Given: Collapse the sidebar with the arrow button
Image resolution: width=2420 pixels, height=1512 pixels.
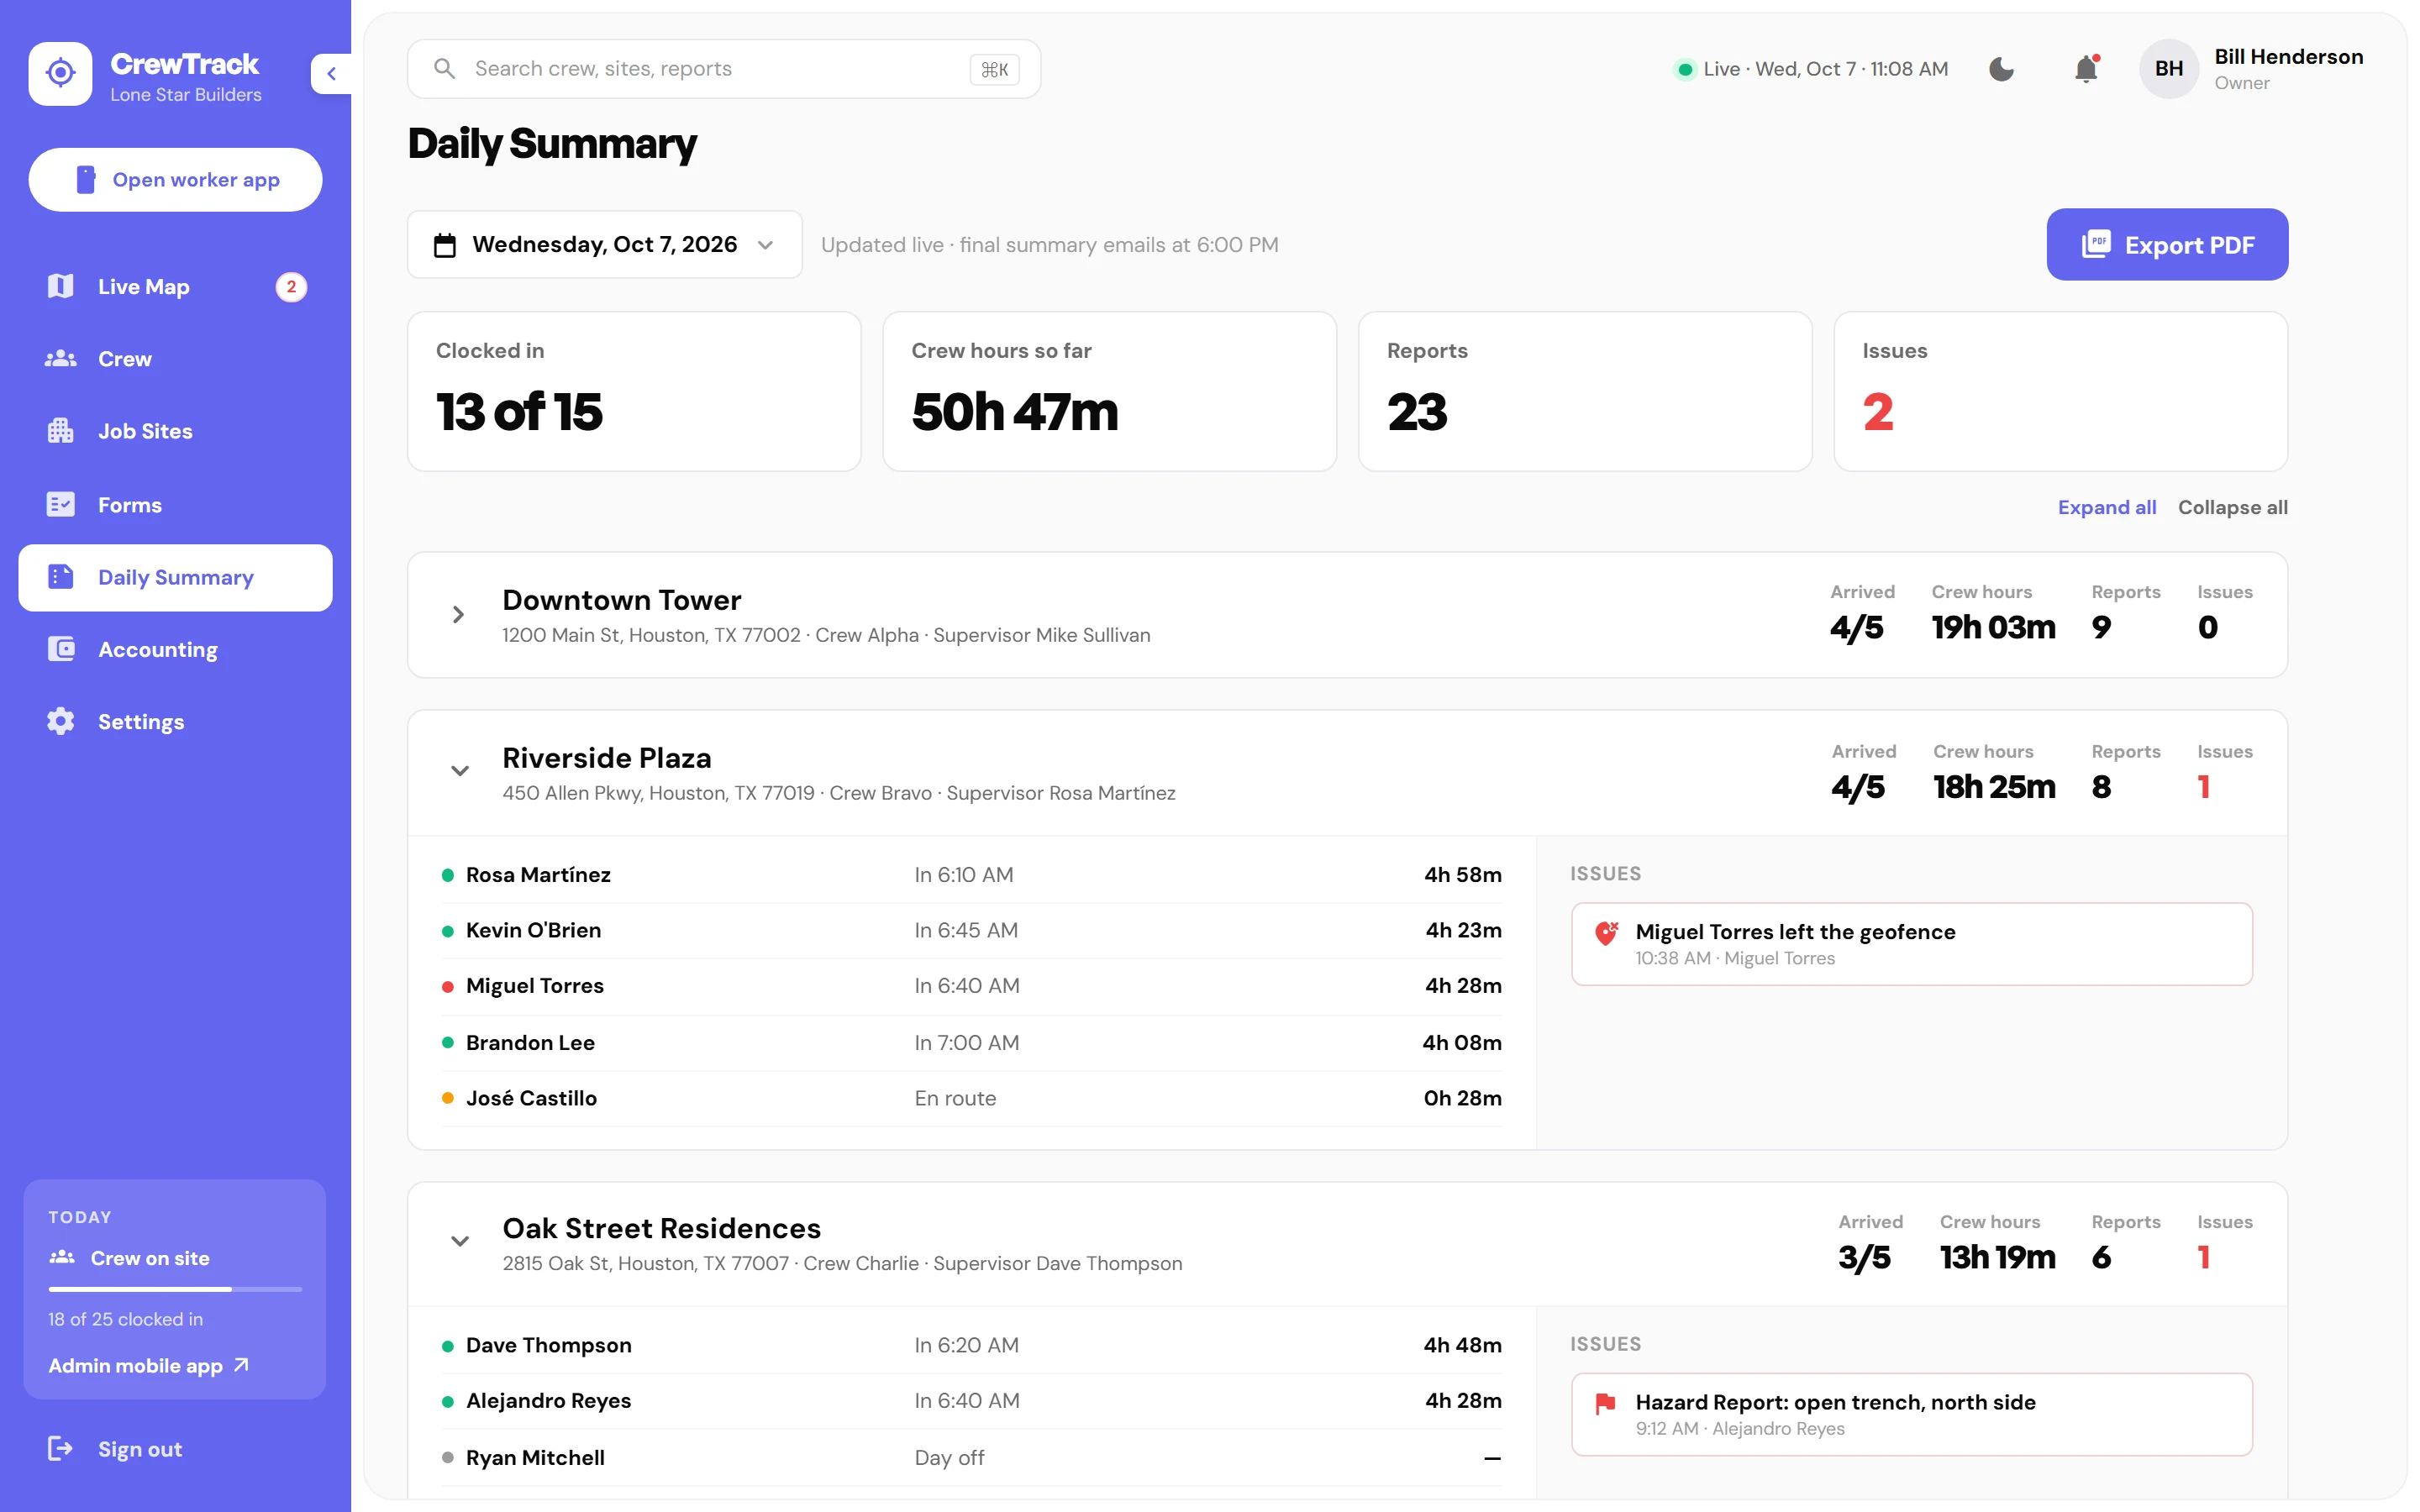Looking at the screenshot, I should [331, 73].
